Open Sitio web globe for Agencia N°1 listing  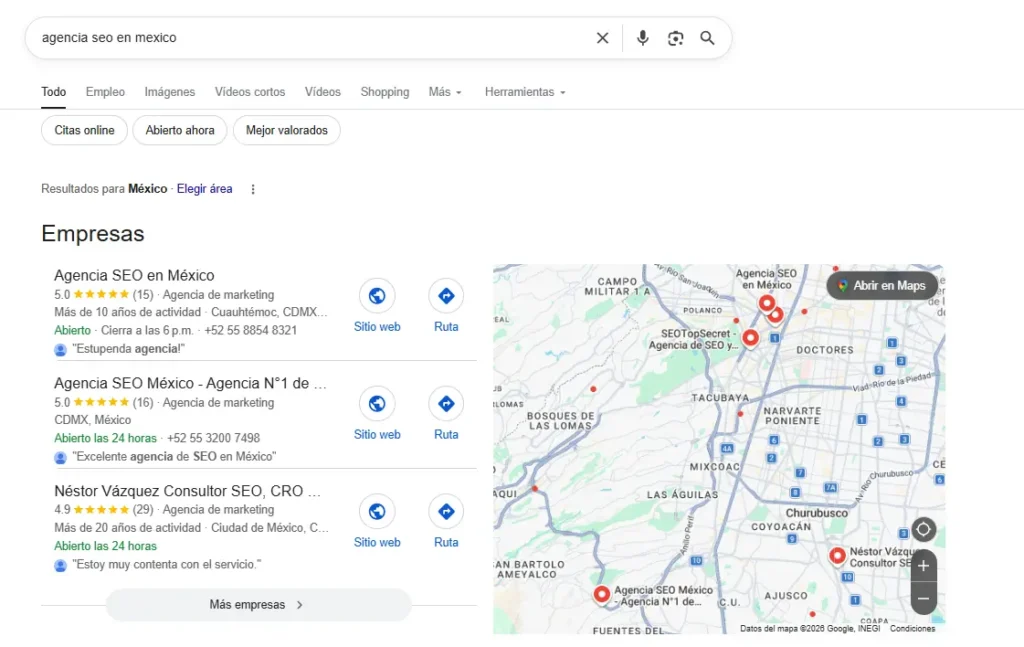point(377,403)
